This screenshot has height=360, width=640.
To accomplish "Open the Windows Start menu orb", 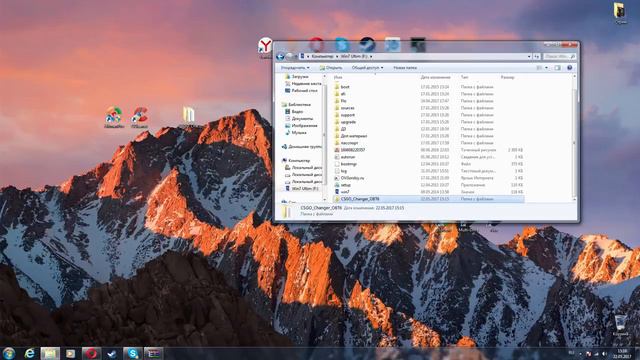I will point(9,353).
